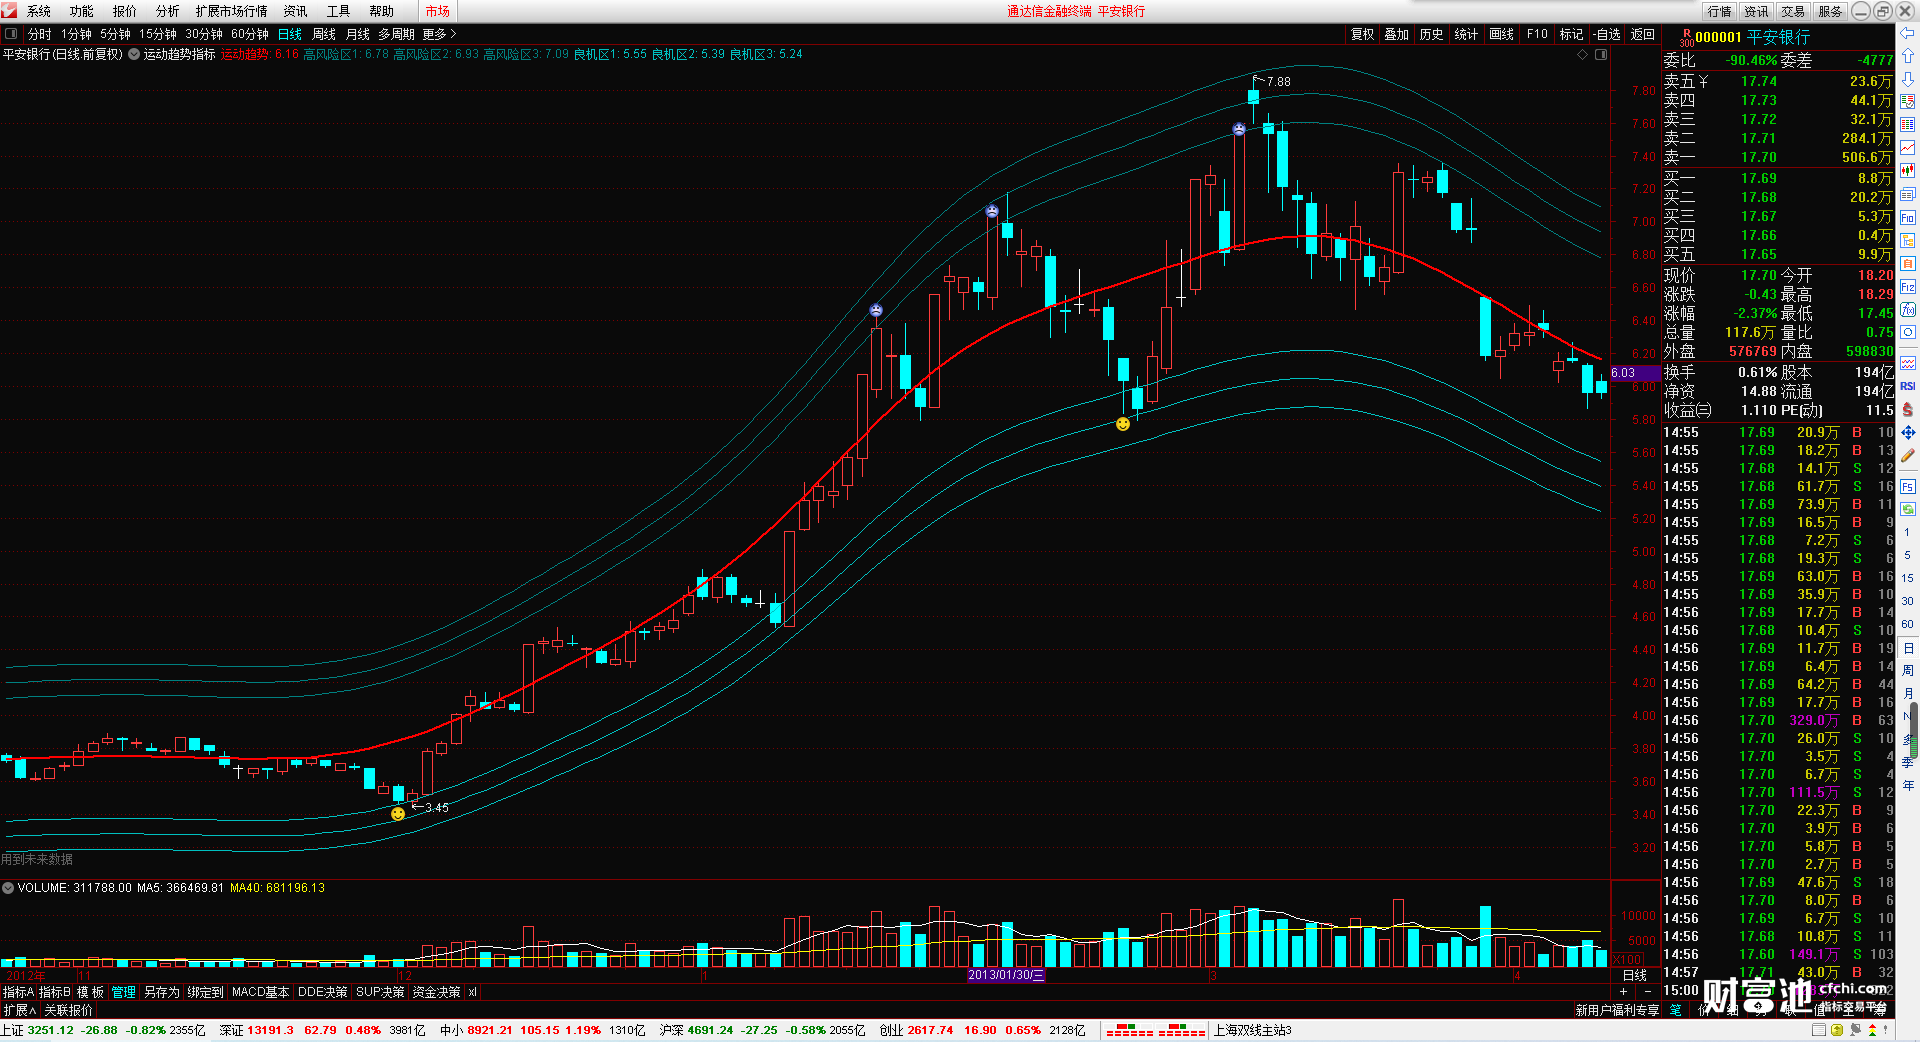Switch chart to 30分钟 period

point(204,34)
